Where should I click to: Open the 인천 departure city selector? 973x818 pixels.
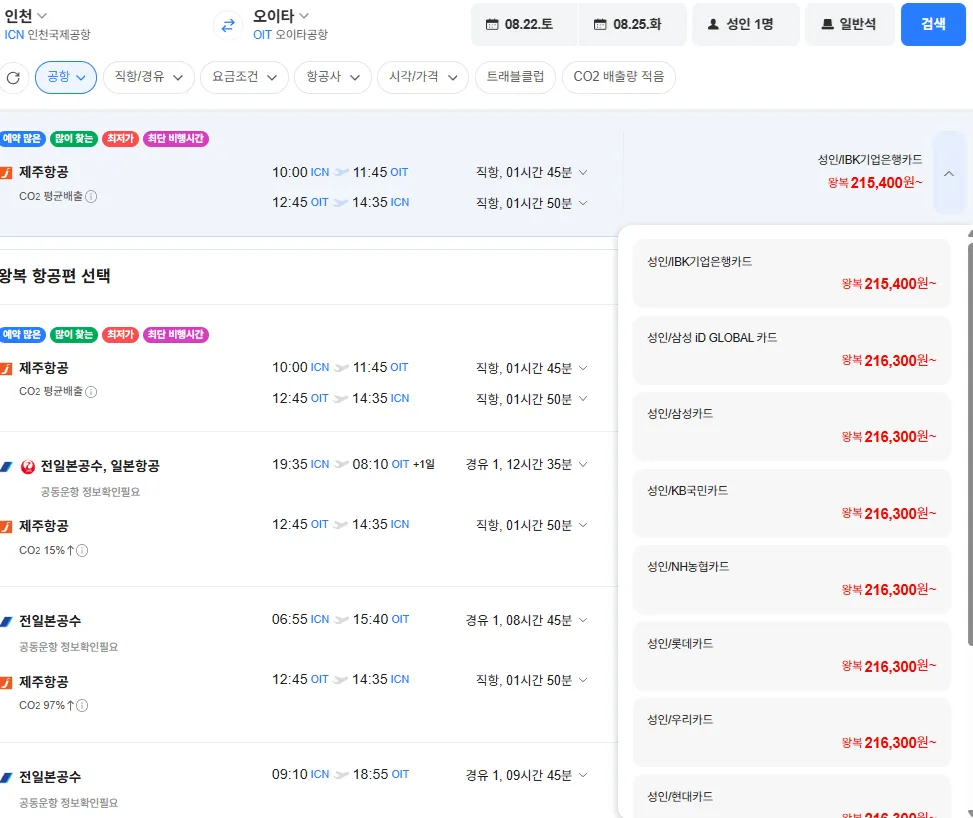[25, 16]
